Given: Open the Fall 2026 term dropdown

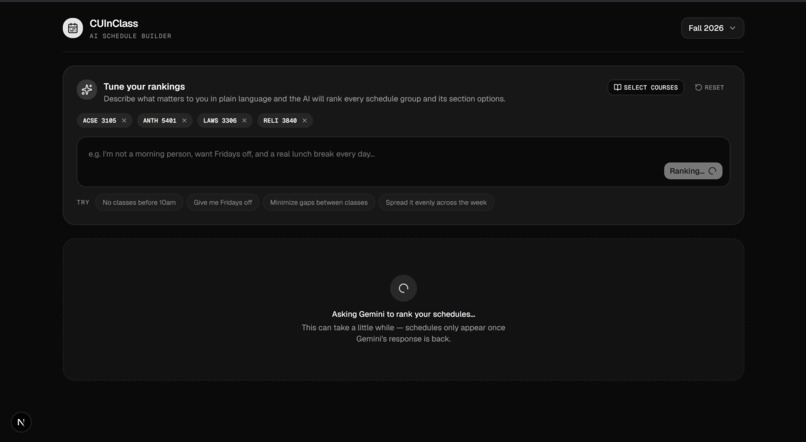Looking at the screenshot, I should pyautogui.click(x=712, y=28).
